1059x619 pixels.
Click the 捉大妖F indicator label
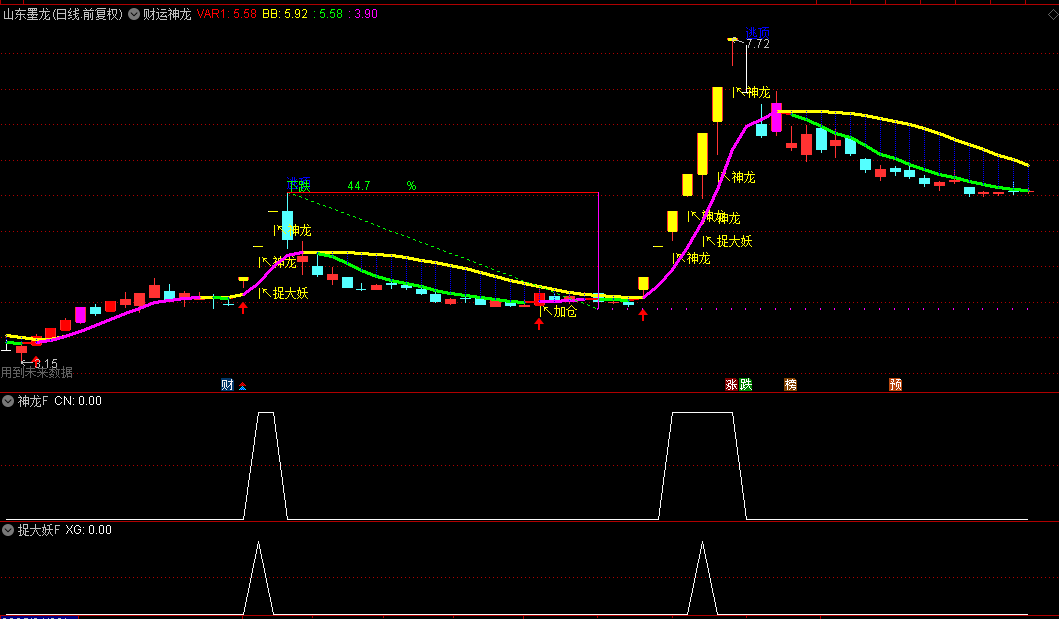(x=39, y=530)
